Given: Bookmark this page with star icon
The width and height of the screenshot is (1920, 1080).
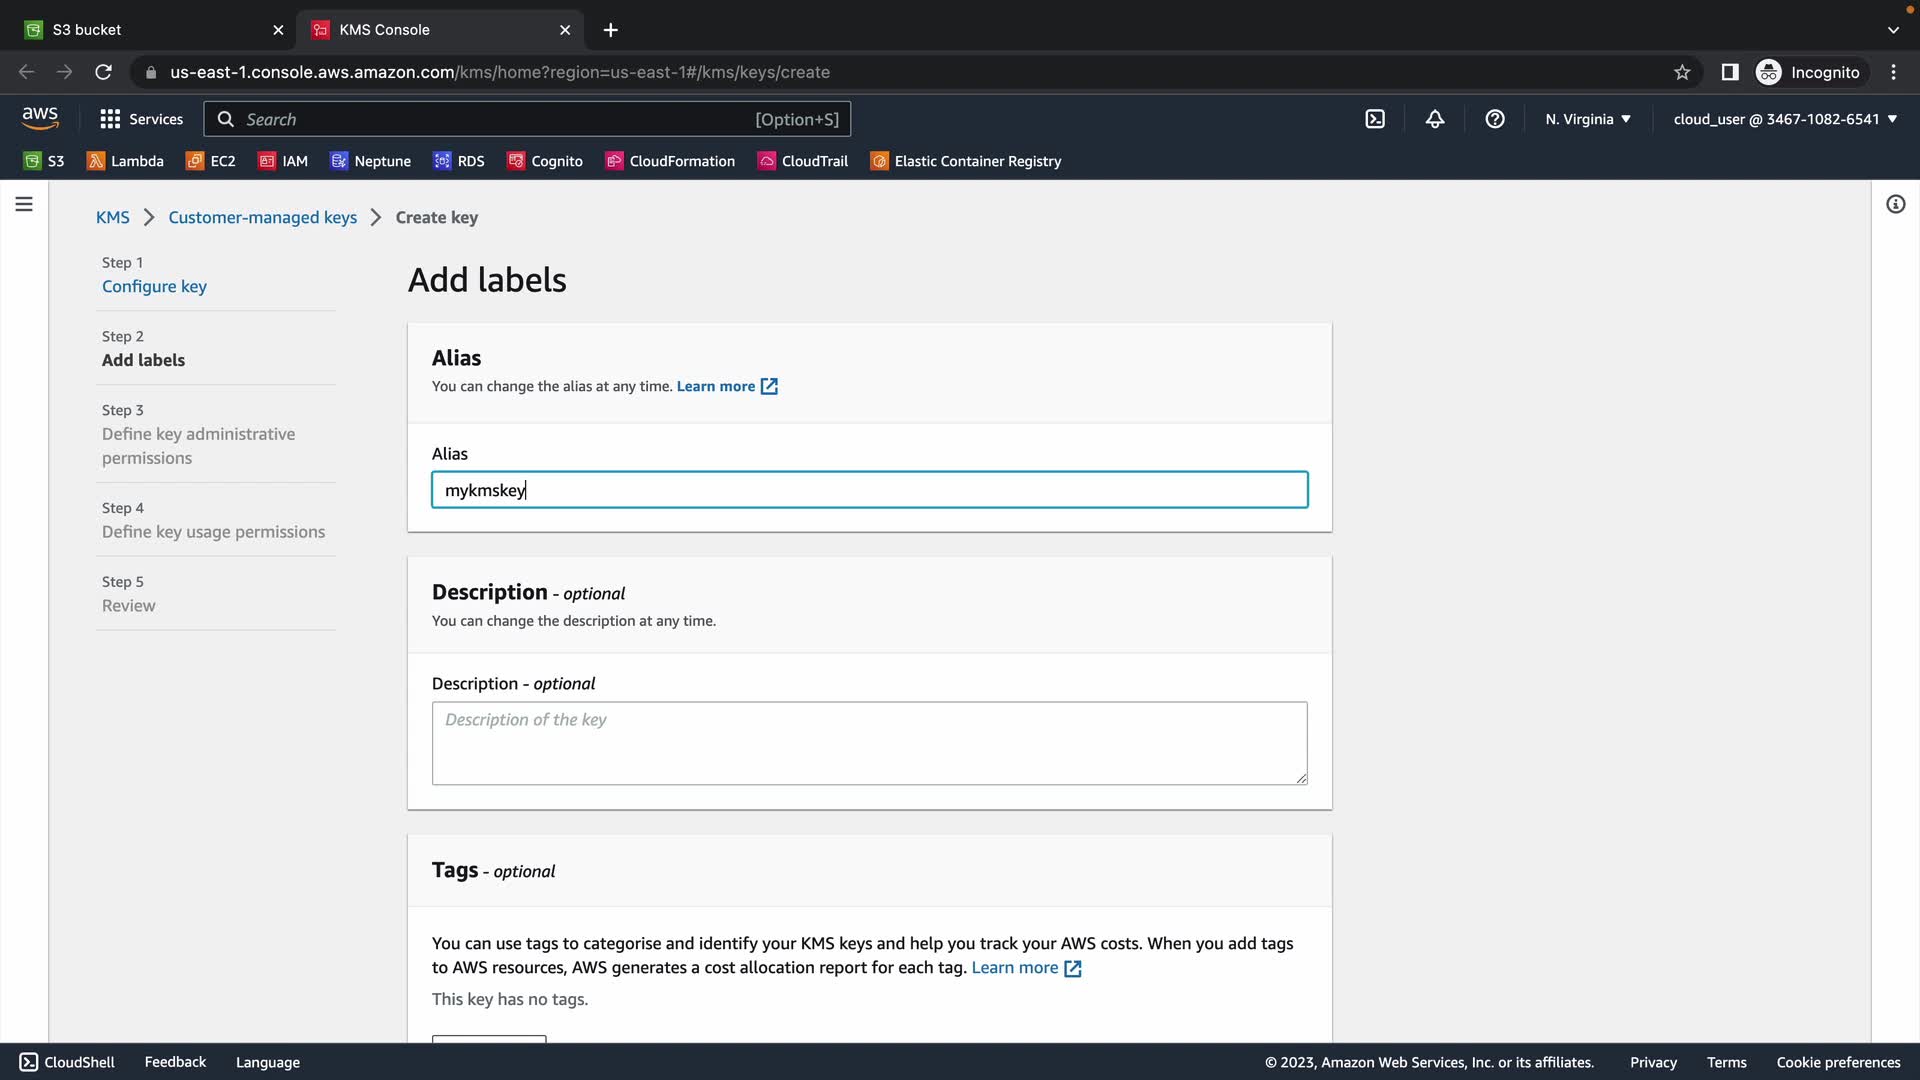Looking at the screenshot, I should 1682,72.
